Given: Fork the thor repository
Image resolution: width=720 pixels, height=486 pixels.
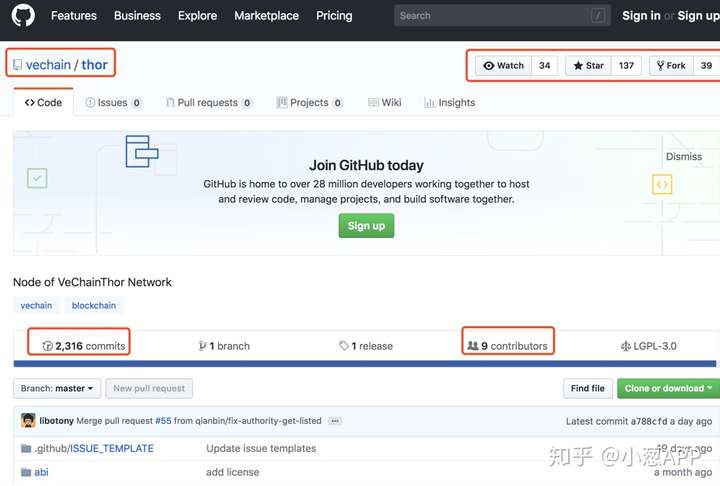Looking at the screenshot, I should coord(671,66).
